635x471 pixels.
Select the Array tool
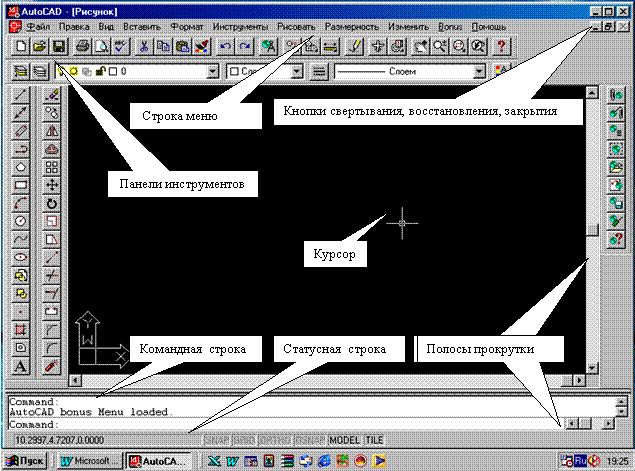click(51, 167)
